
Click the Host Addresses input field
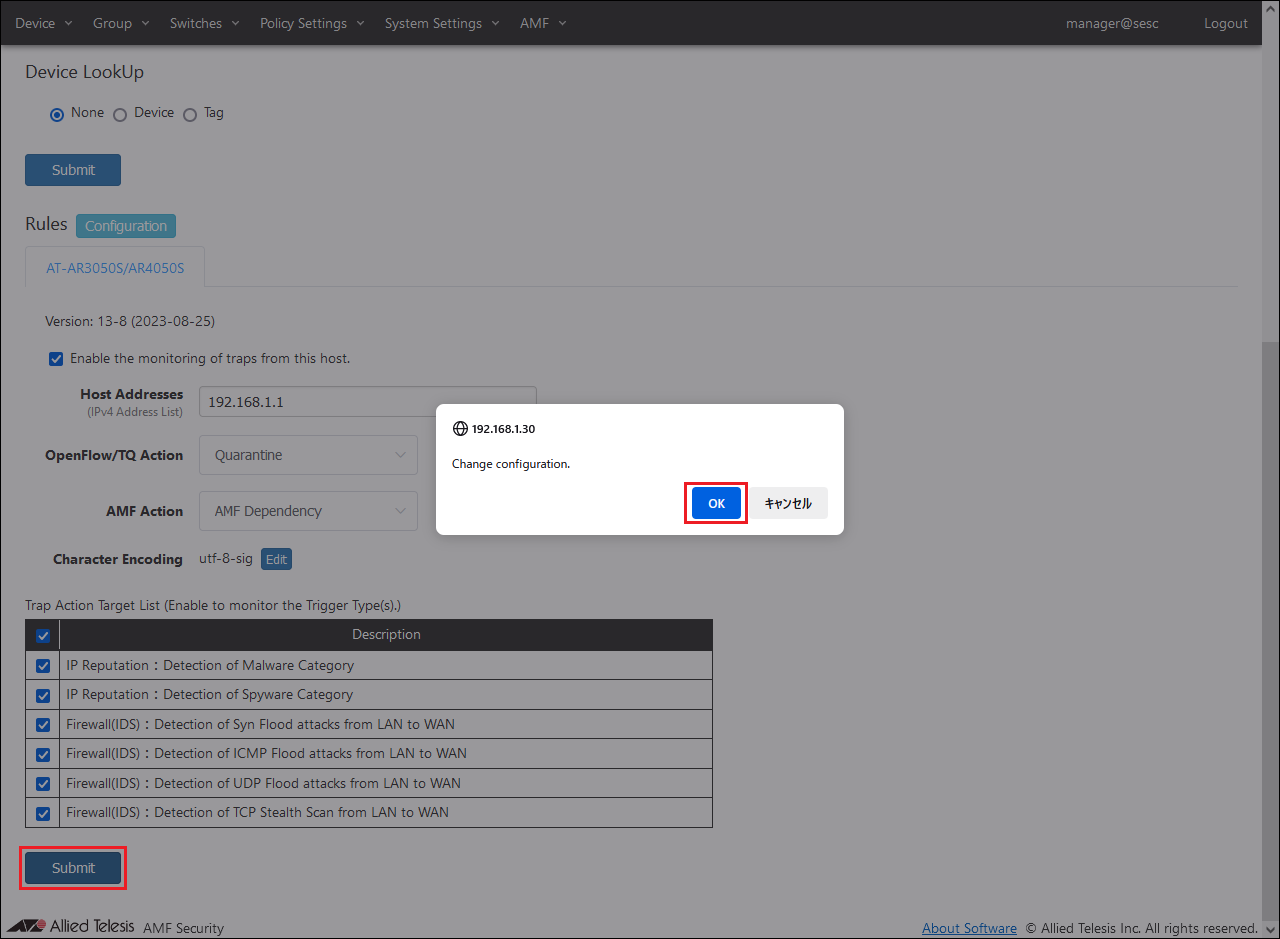[x=367, y=402]
